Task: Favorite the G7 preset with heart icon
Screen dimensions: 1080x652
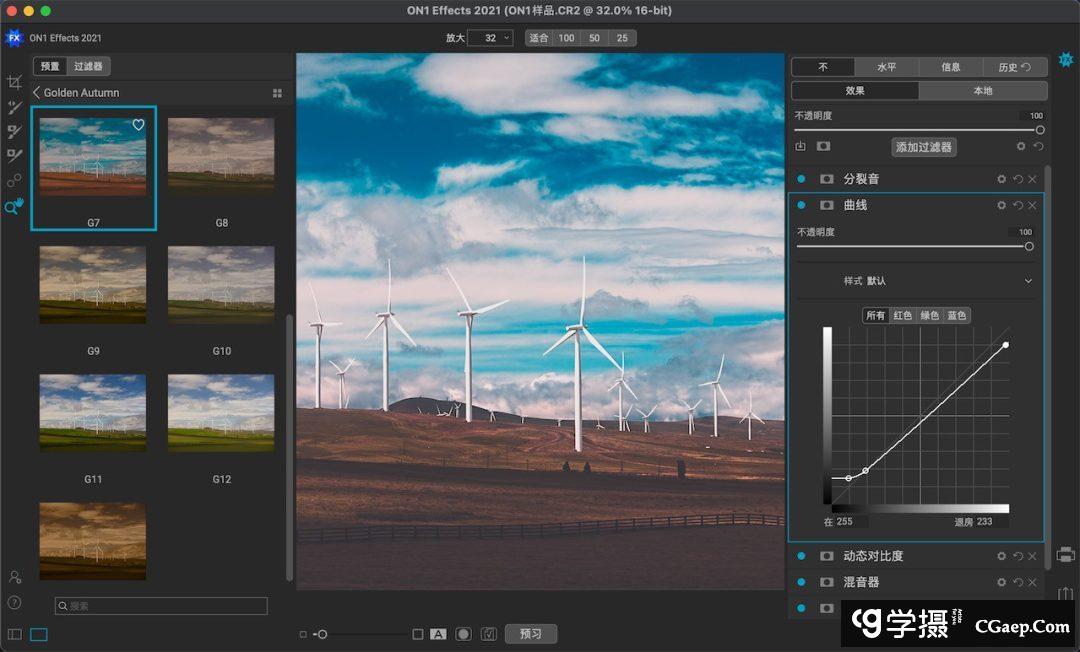Action: coord(139,125)
